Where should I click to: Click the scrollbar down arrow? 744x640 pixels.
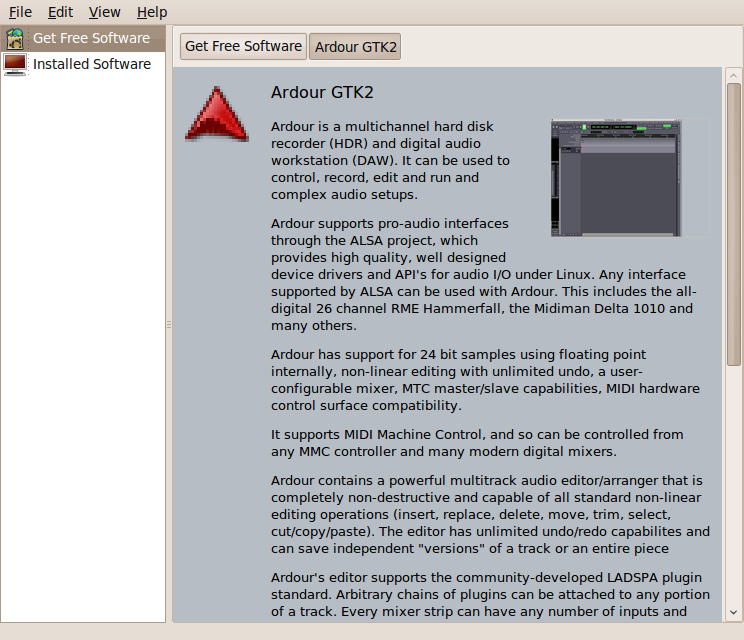pos(734,612)
